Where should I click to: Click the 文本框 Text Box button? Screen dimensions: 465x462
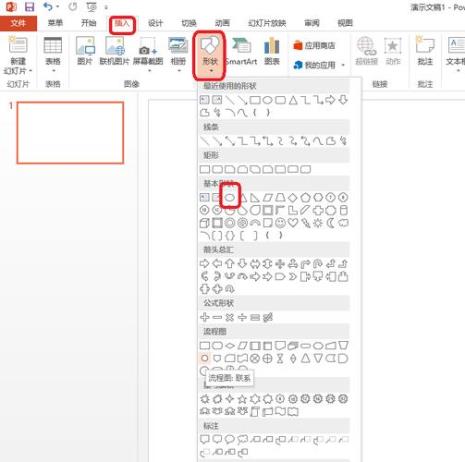455,54
